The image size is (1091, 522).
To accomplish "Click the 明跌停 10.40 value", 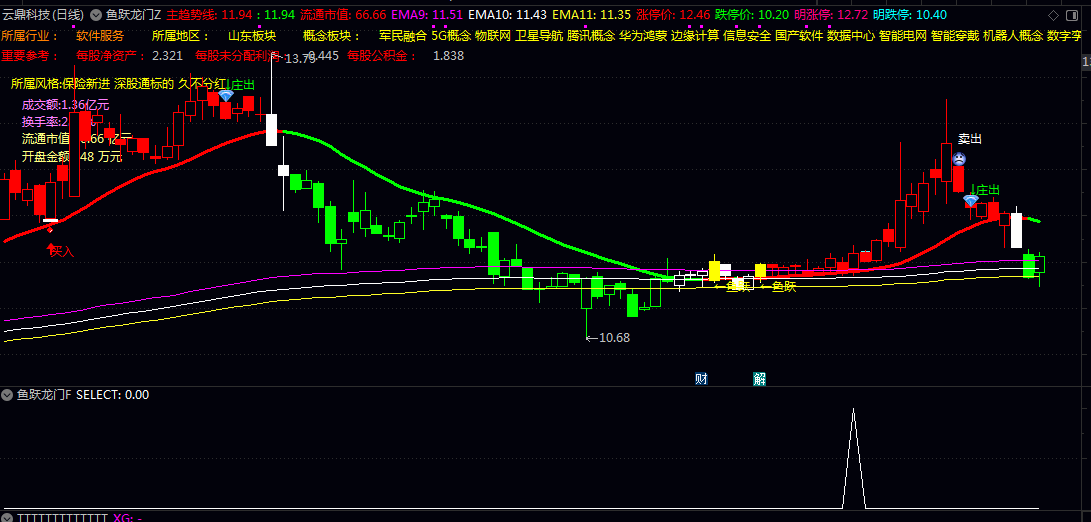I will coord(909,15).
